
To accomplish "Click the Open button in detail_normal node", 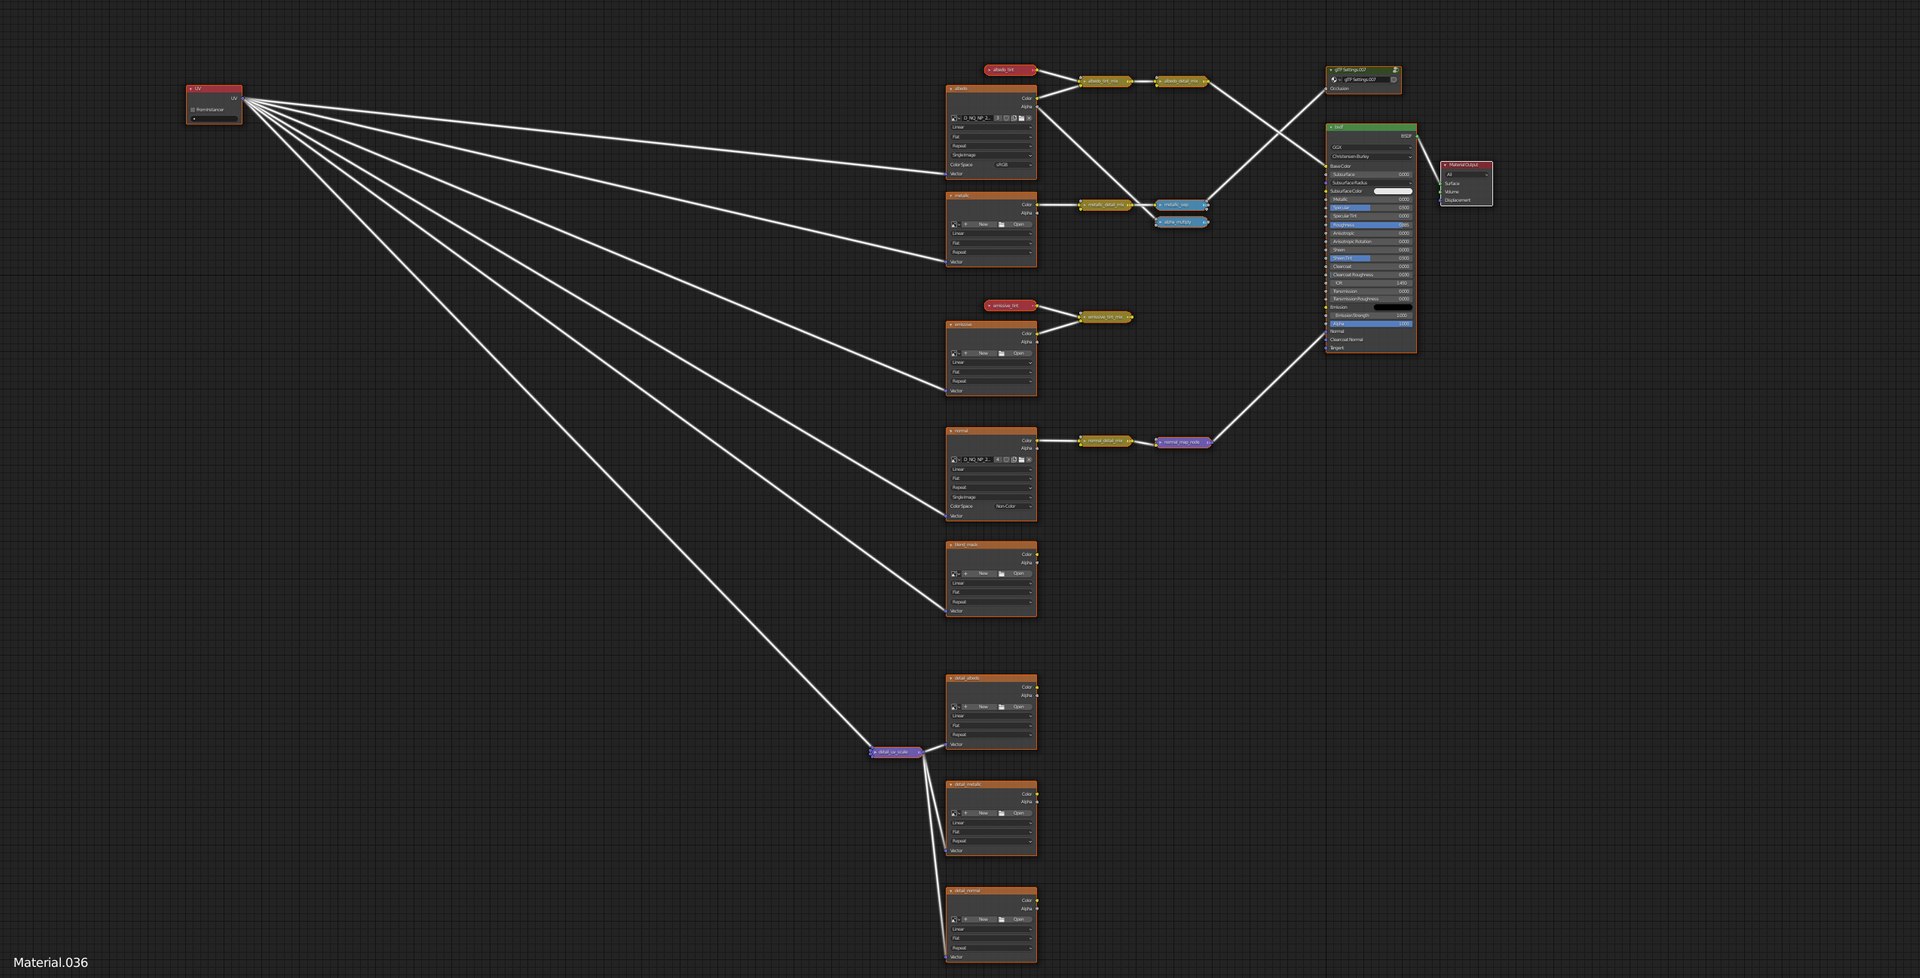I will click(x=1015, y=919).
